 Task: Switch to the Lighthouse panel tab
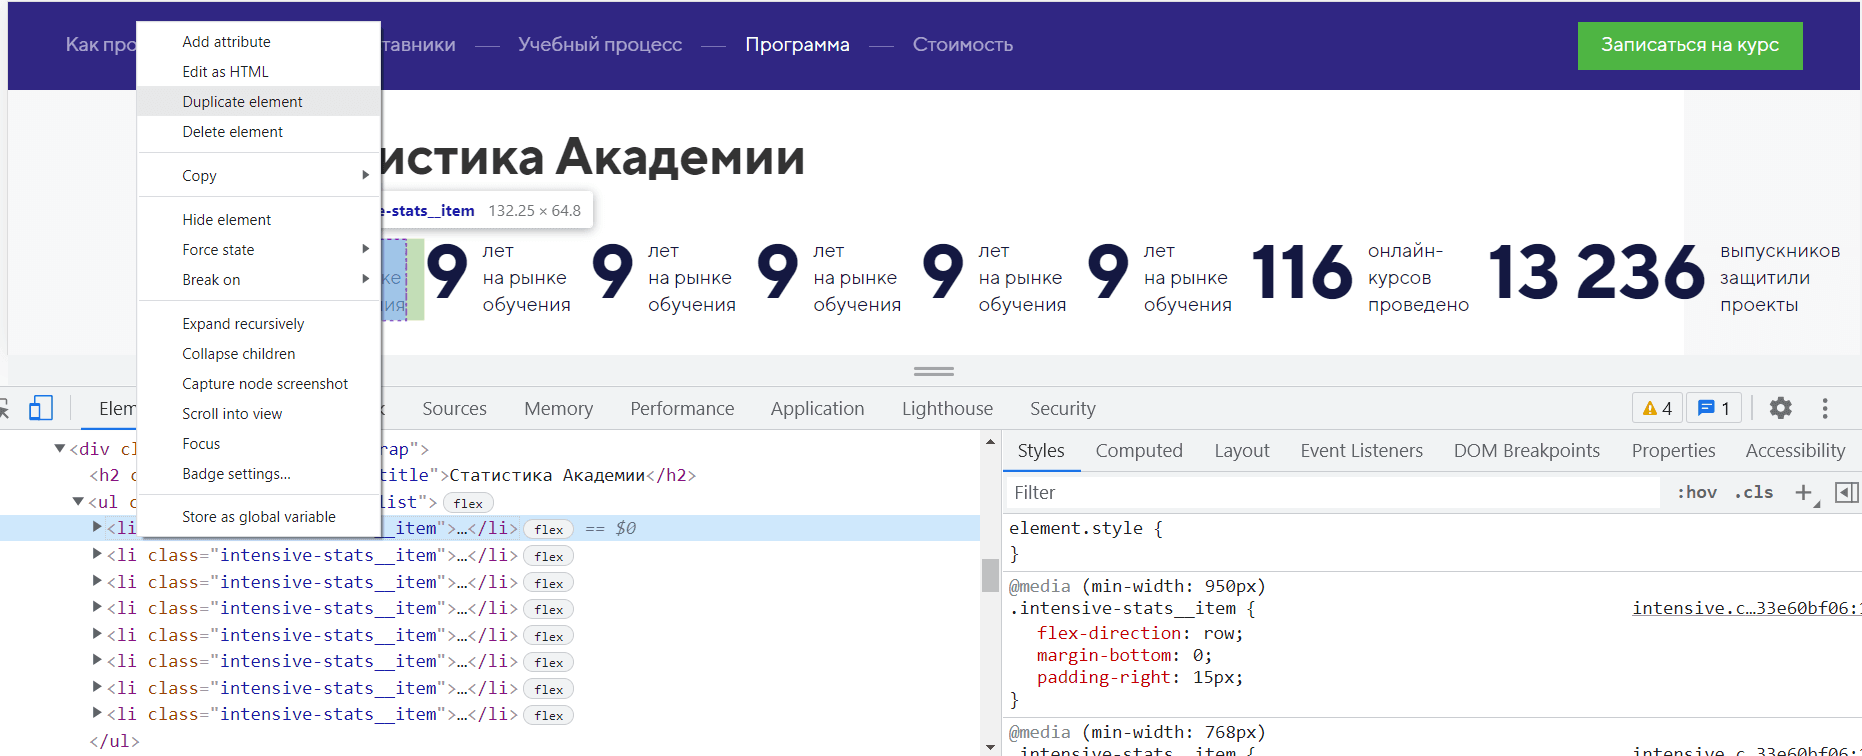(947, 408)
